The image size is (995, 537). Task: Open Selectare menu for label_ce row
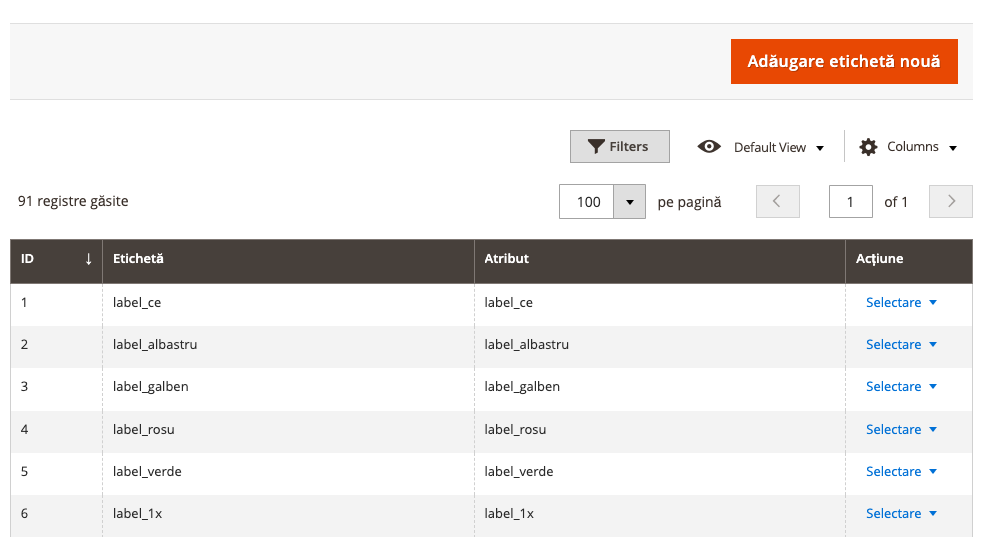coord(901,303)
